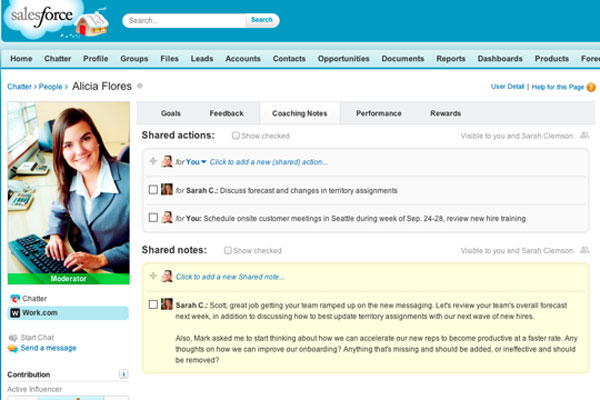Click the Search button
Viewport: 600px width, 400px height.
coord(262,20)
